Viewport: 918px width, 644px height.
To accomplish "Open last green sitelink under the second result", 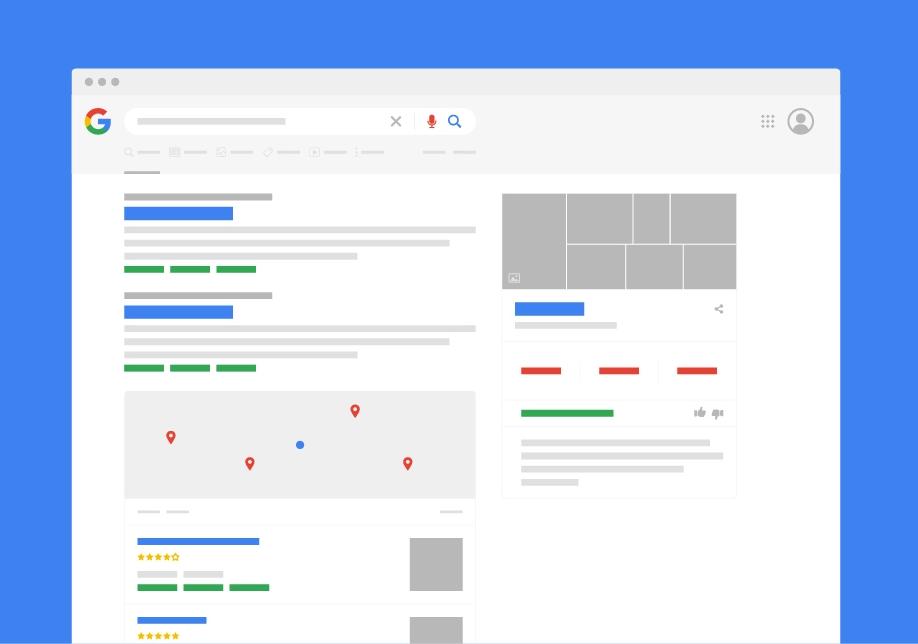I will point(236,368).
